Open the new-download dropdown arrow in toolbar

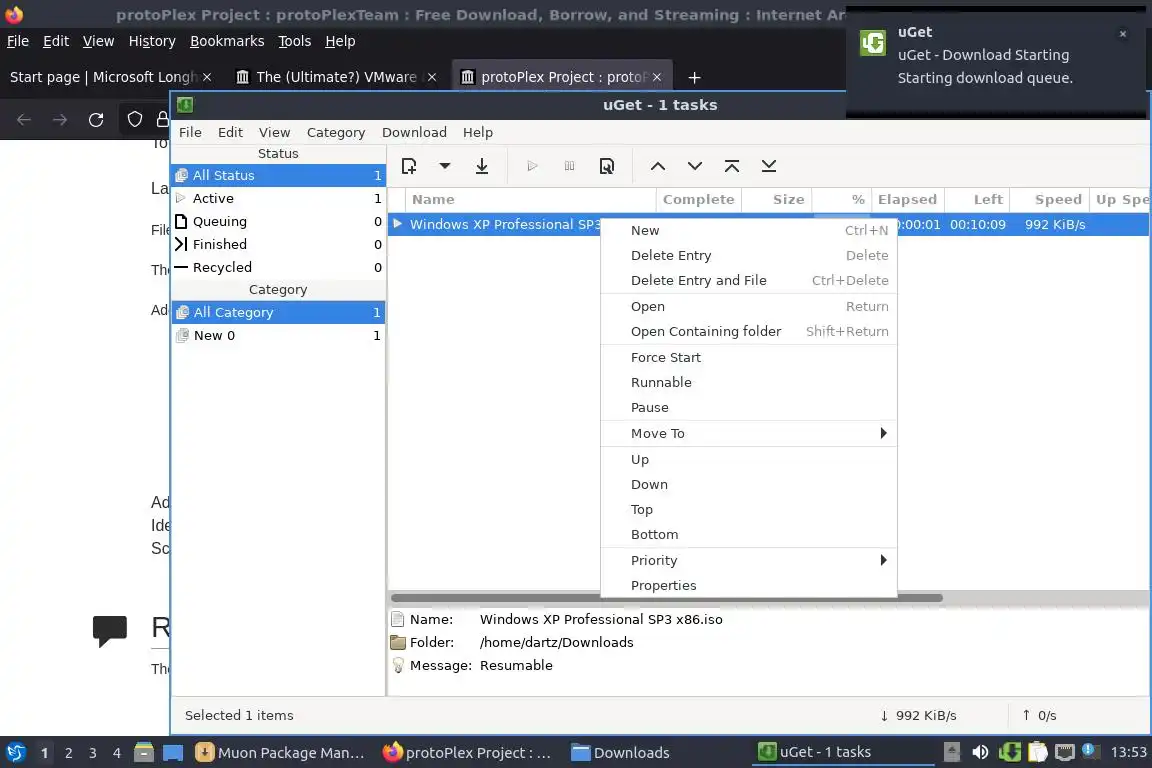coord(444,166)
